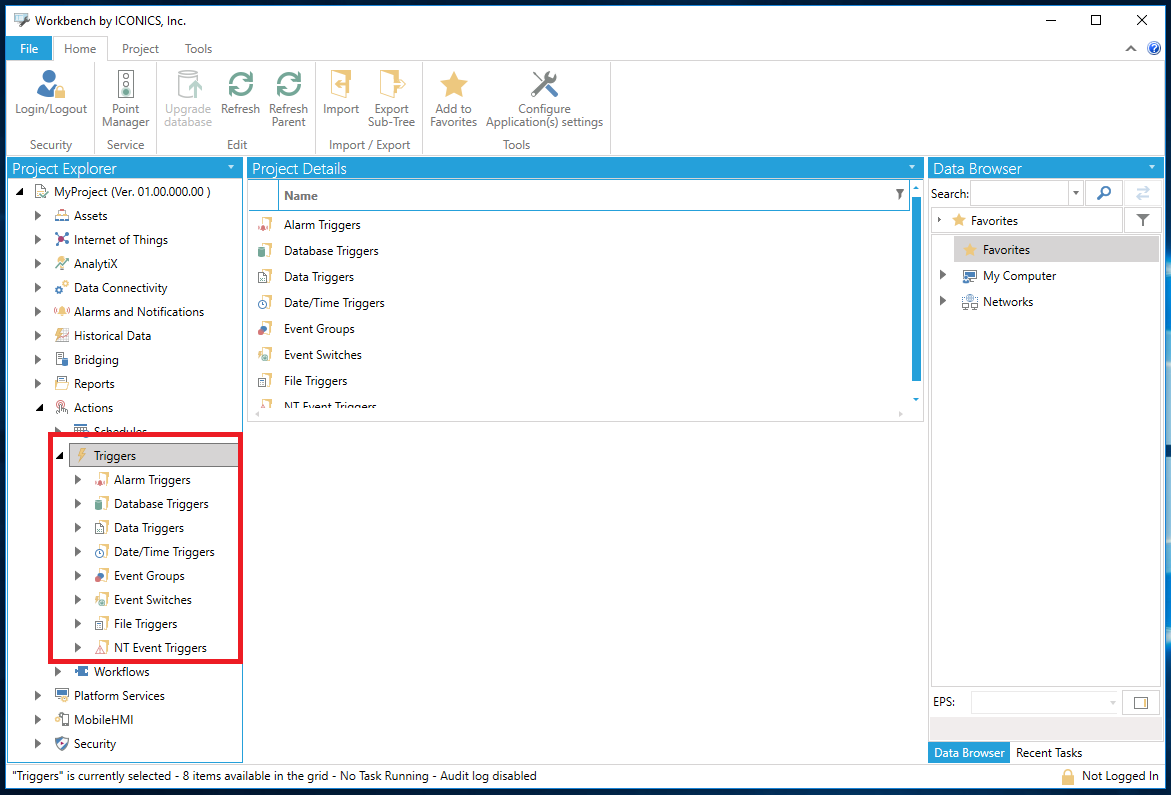Expand My Computer in Data Browser
This screenshot has width=1171, height=795.
click(942, 276)
